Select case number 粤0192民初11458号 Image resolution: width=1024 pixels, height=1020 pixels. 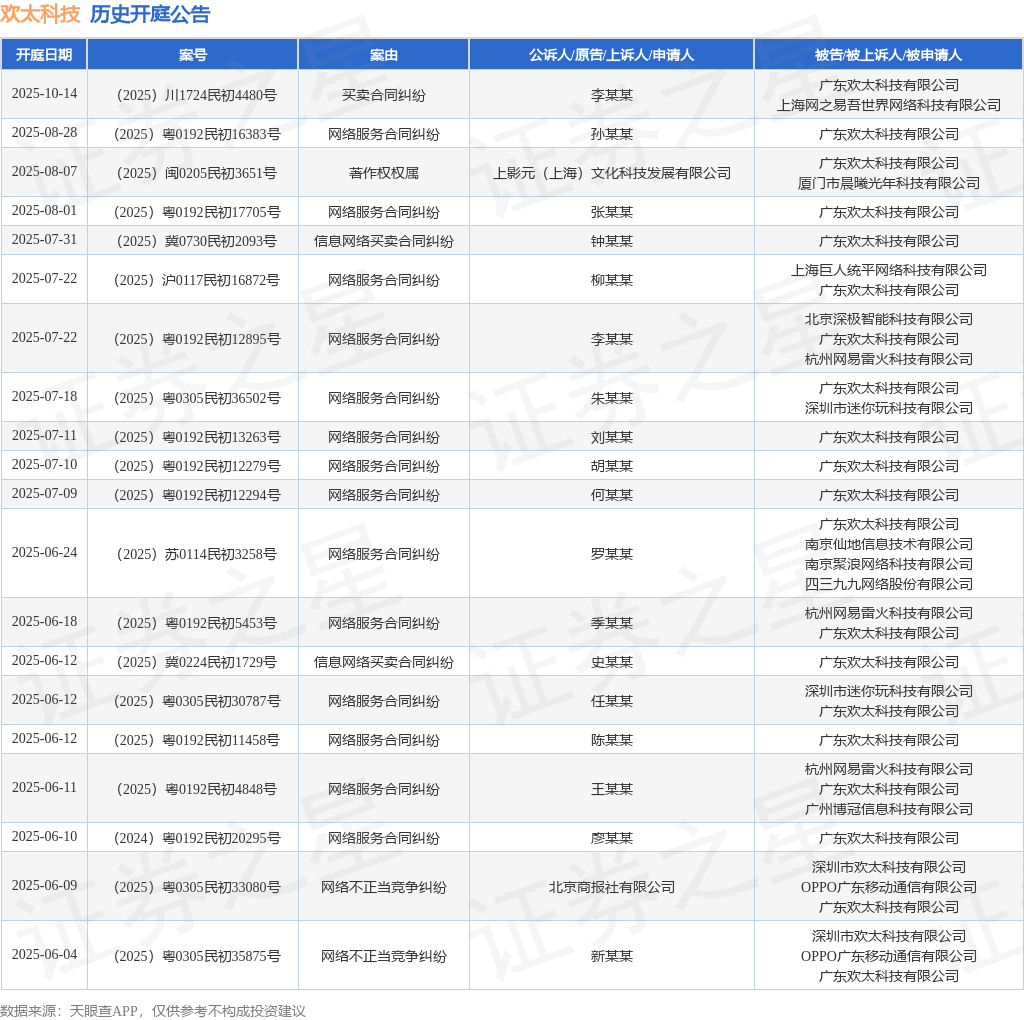point(197,741)
